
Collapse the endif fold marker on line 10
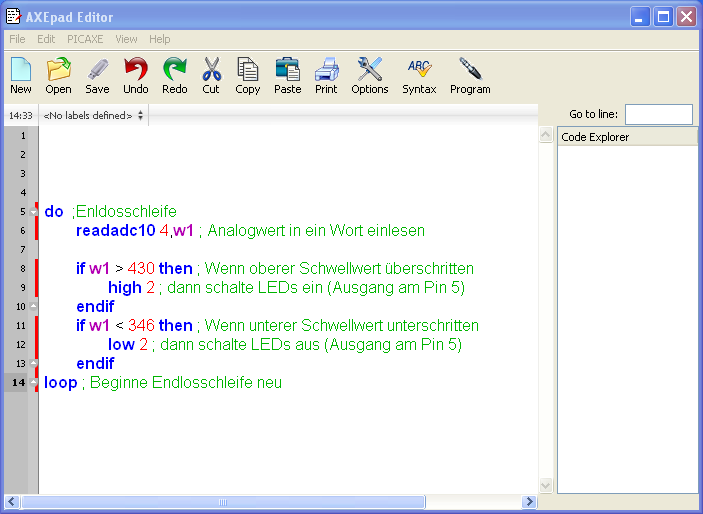pos(35,307)
